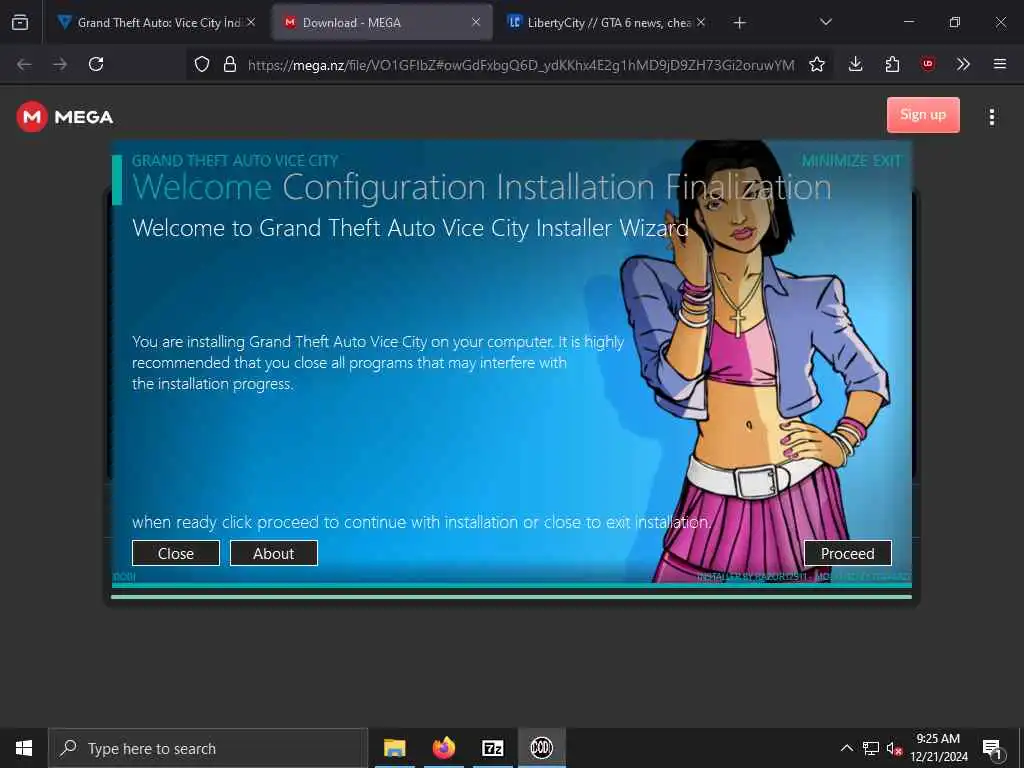Viewport: 1024px width, 768px height.
Task: Close the Grand Theft Auto: Vice City tab
Action: tap(251, 22)
